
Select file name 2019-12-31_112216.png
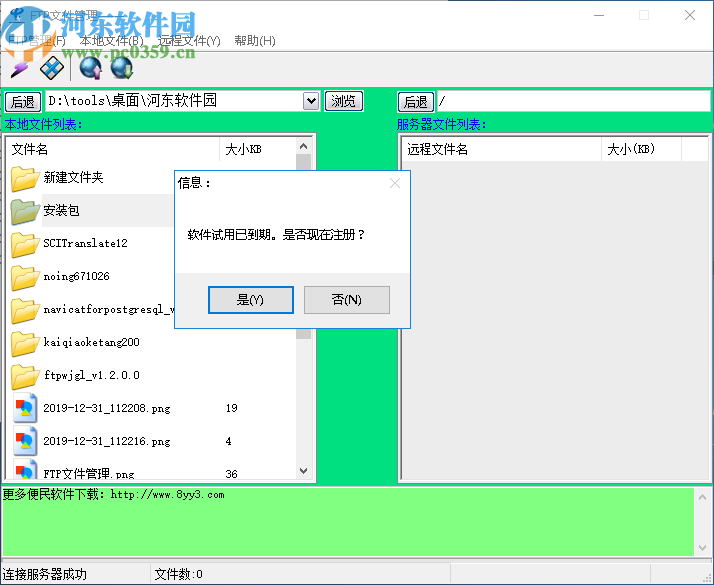coord(107,441)
